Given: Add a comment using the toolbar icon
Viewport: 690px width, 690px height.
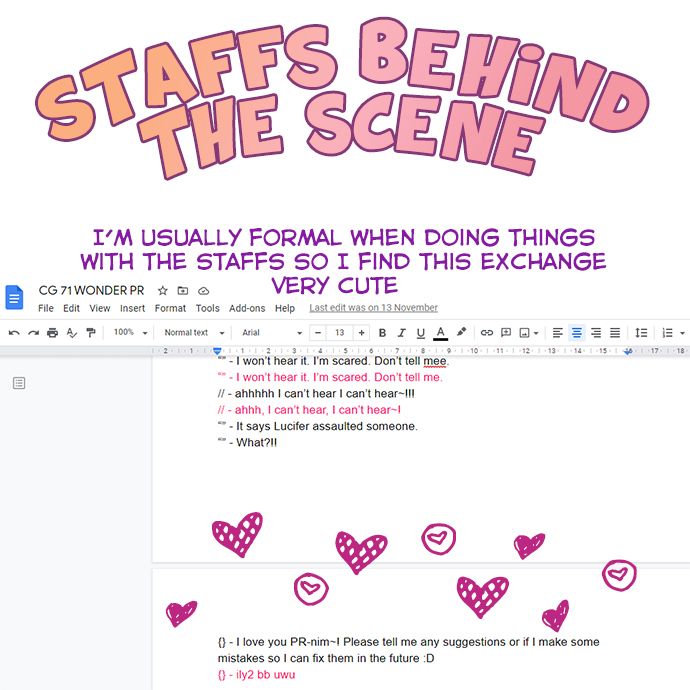Looking at the screenshot, I should coord(506,332).
